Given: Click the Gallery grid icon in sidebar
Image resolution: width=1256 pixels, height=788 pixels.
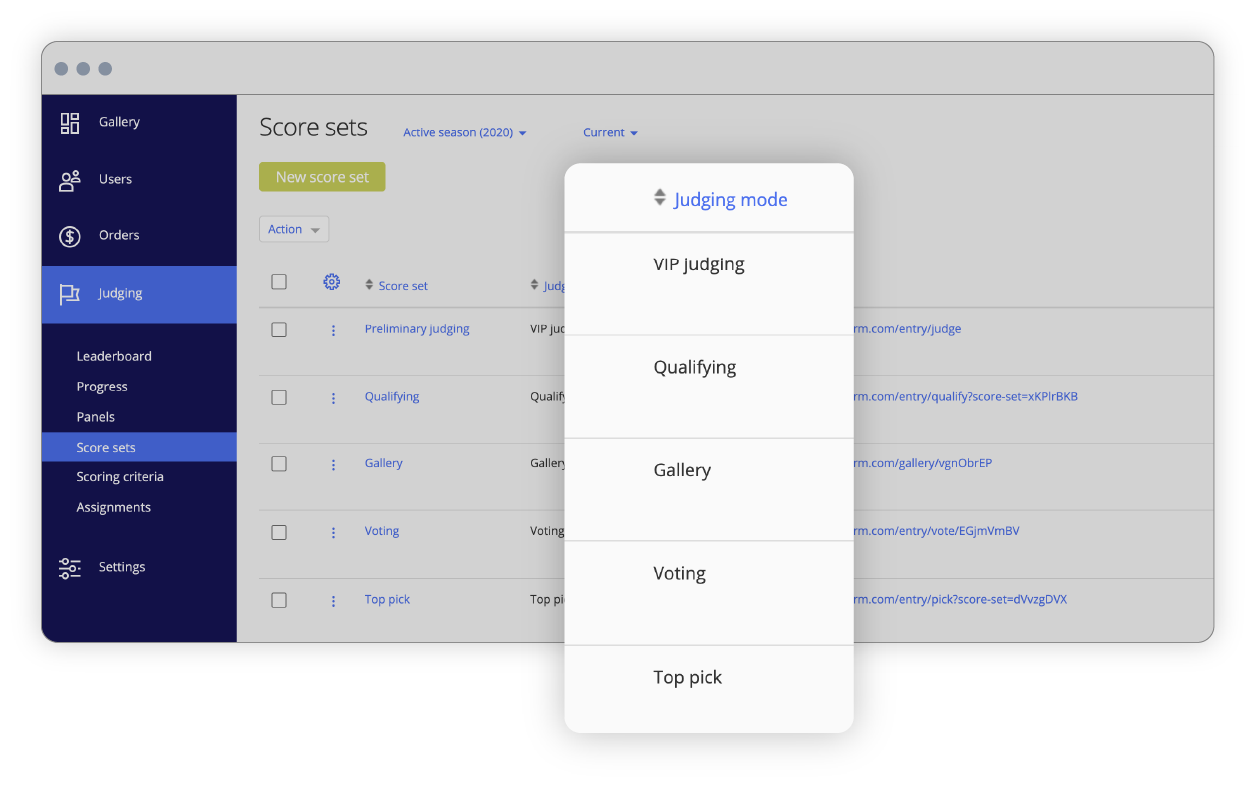Looking at the screenshot, I should click(70, 123).
